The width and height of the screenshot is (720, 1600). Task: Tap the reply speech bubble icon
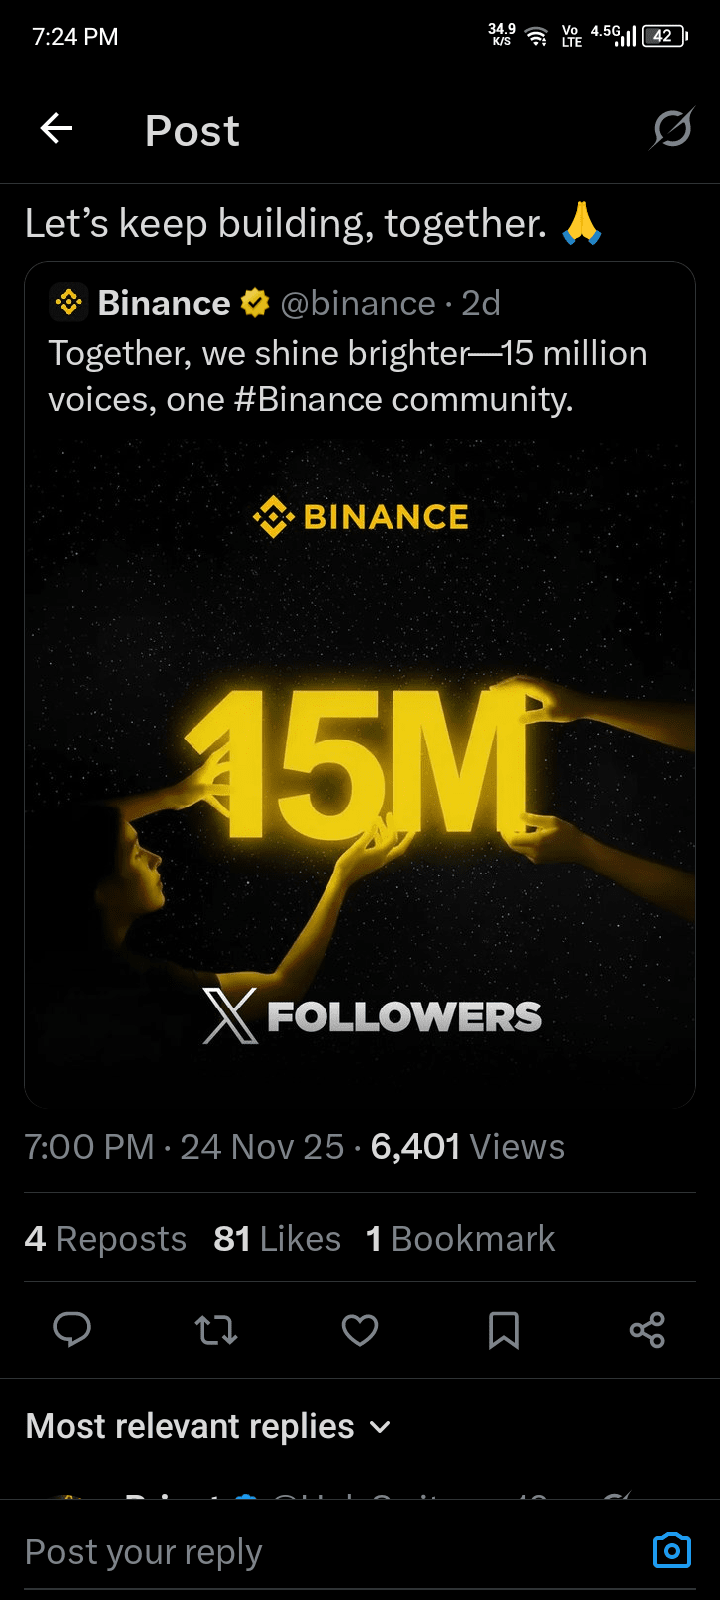72,1329
